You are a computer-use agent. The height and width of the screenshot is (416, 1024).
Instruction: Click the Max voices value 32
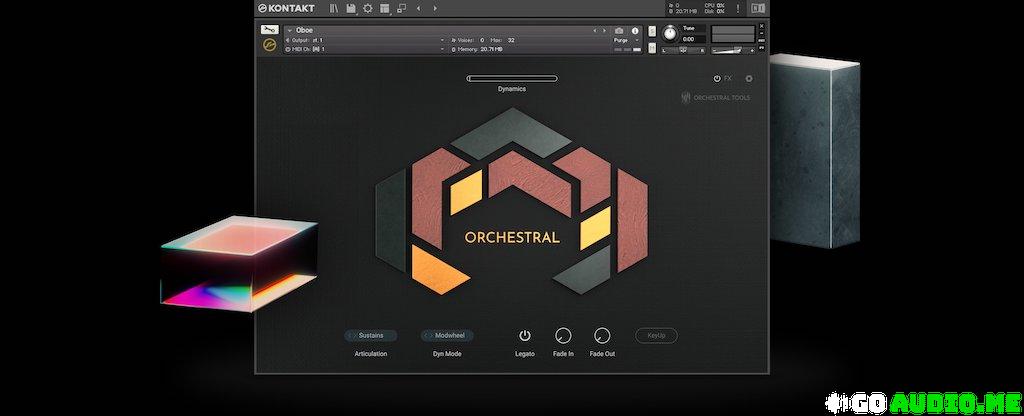click(x=511, y=40)
